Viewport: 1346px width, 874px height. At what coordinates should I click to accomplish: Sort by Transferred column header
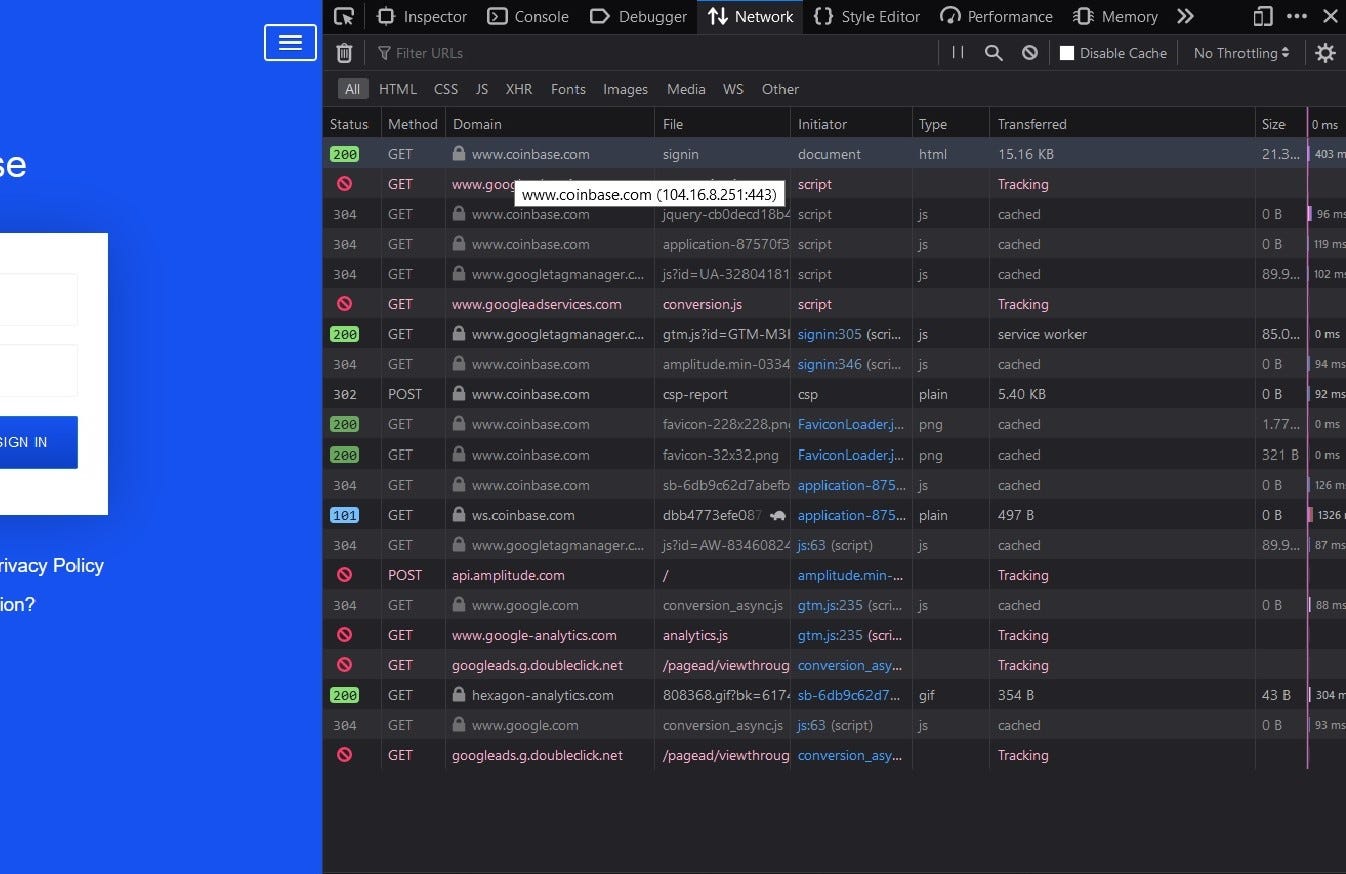(x=1123, y=124)
